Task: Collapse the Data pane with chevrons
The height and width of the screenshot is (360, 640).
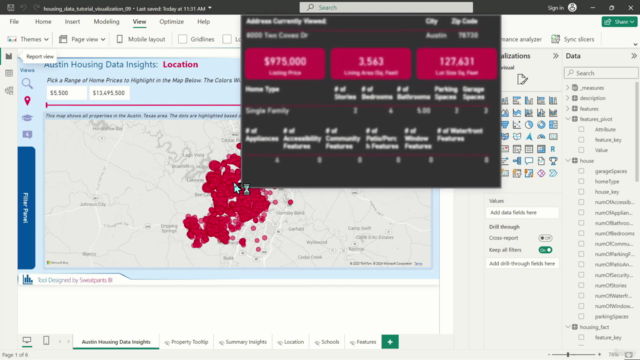Action: click(633, 56)
